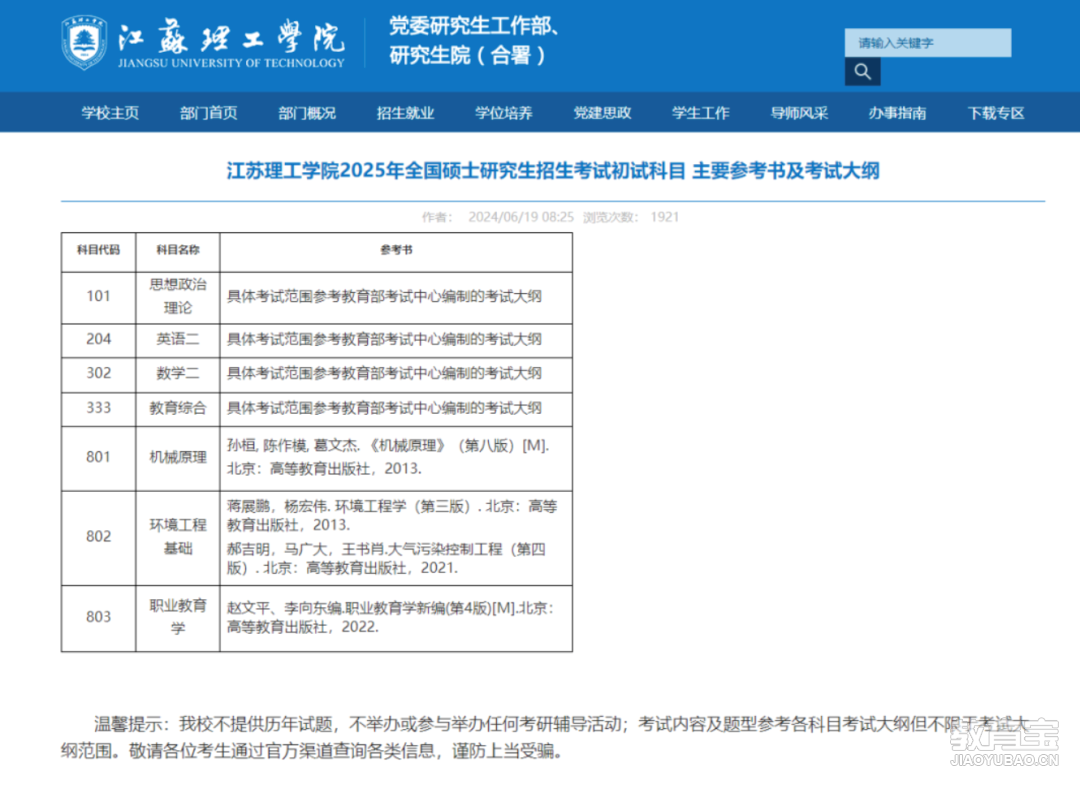Select subject code cell 802

[x=98, y=536]
